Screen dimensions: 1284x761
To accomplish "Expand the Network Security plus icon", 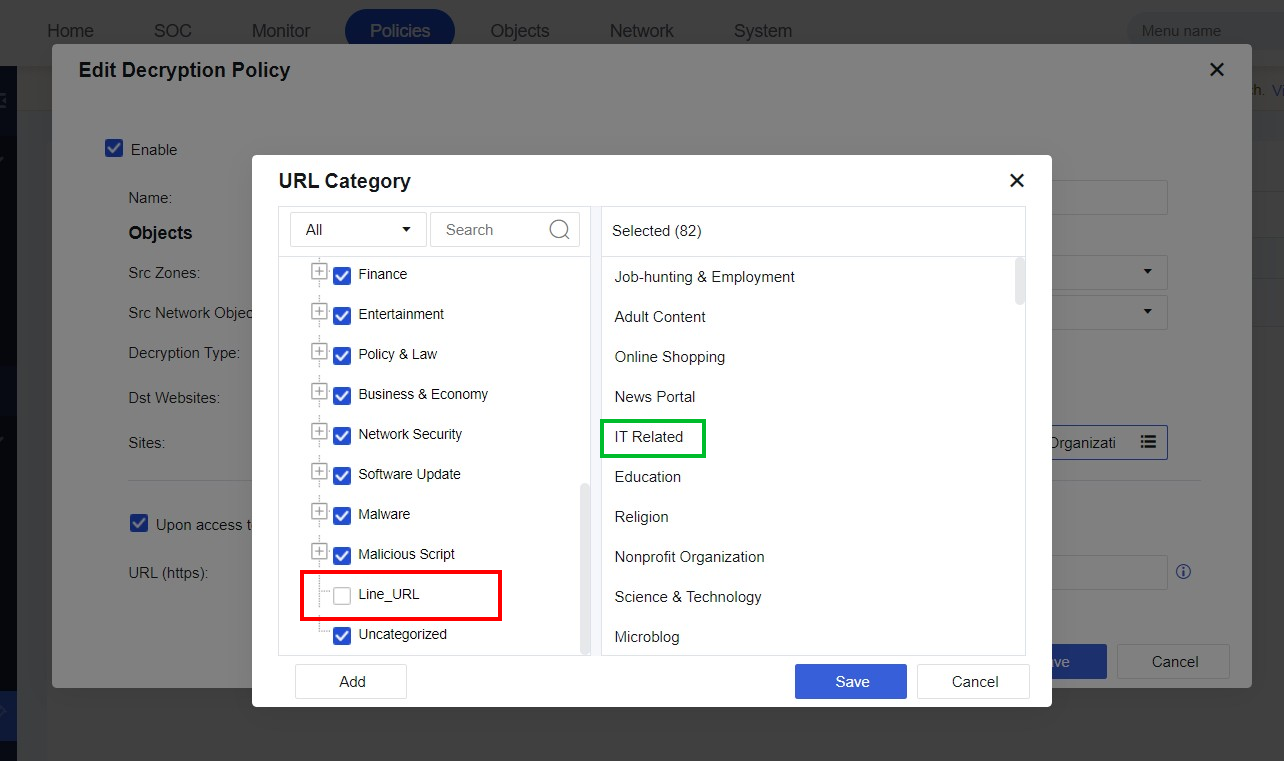I will pos(319,431).
